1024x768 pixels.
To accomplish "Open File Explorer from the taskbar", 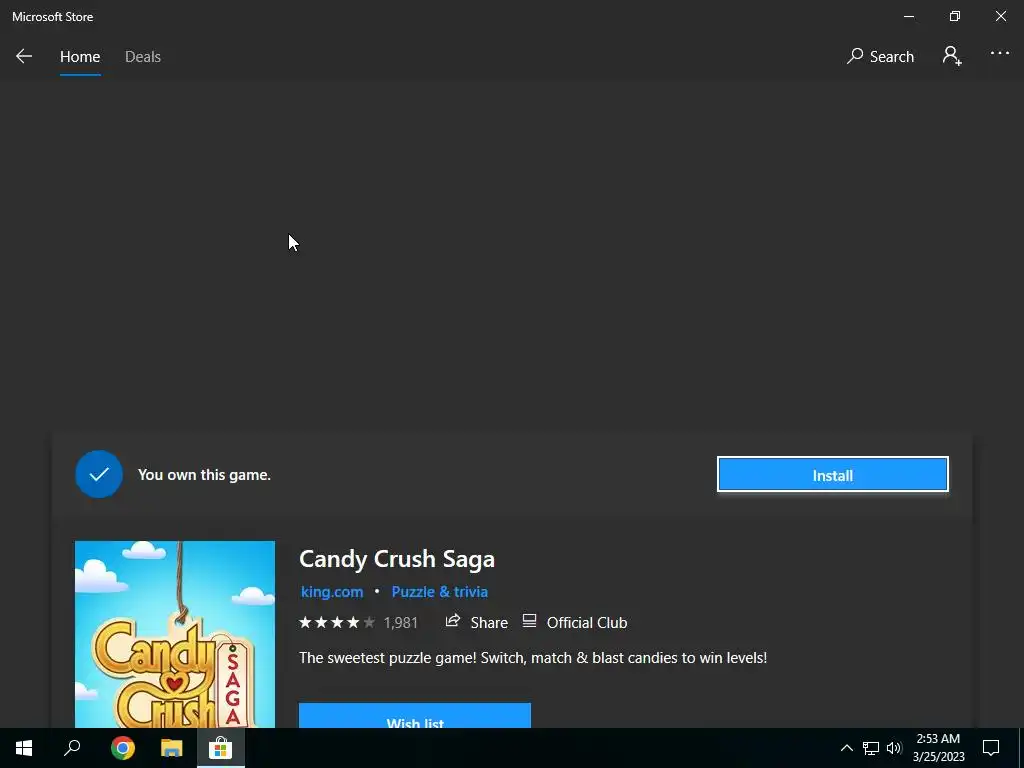I will (172, 748).
